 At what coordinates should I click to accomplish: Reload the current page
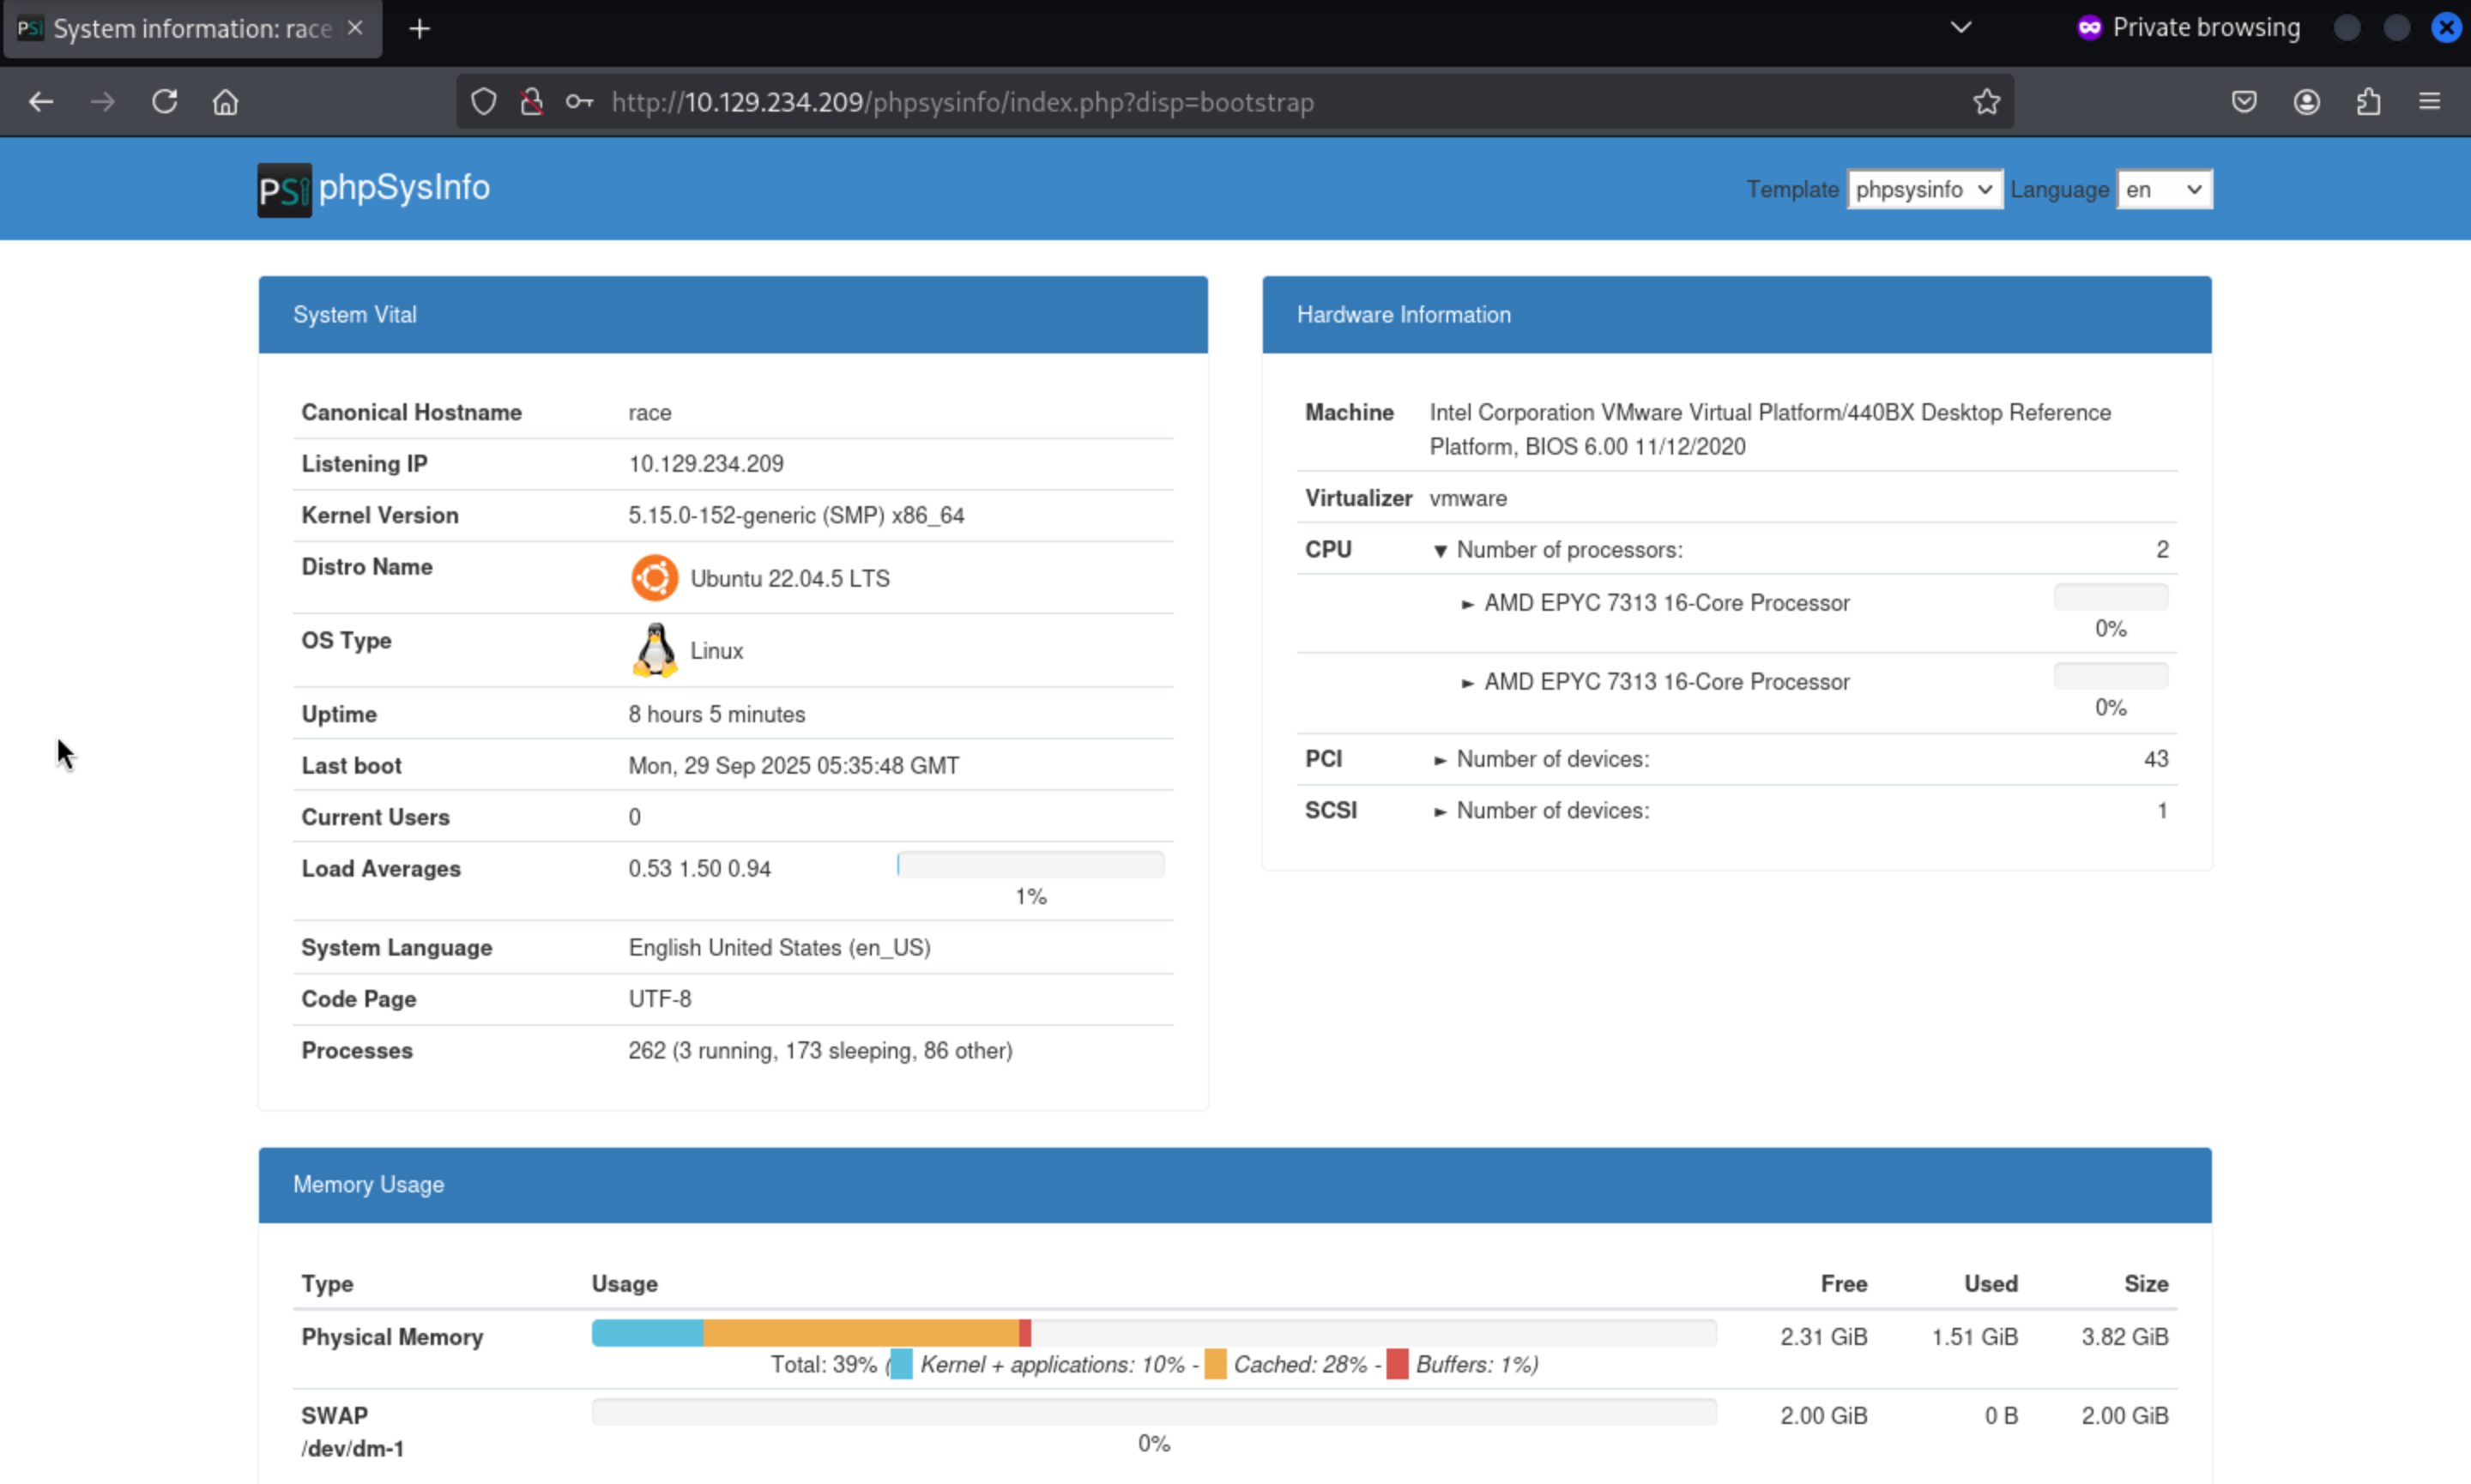click(165, 102)
